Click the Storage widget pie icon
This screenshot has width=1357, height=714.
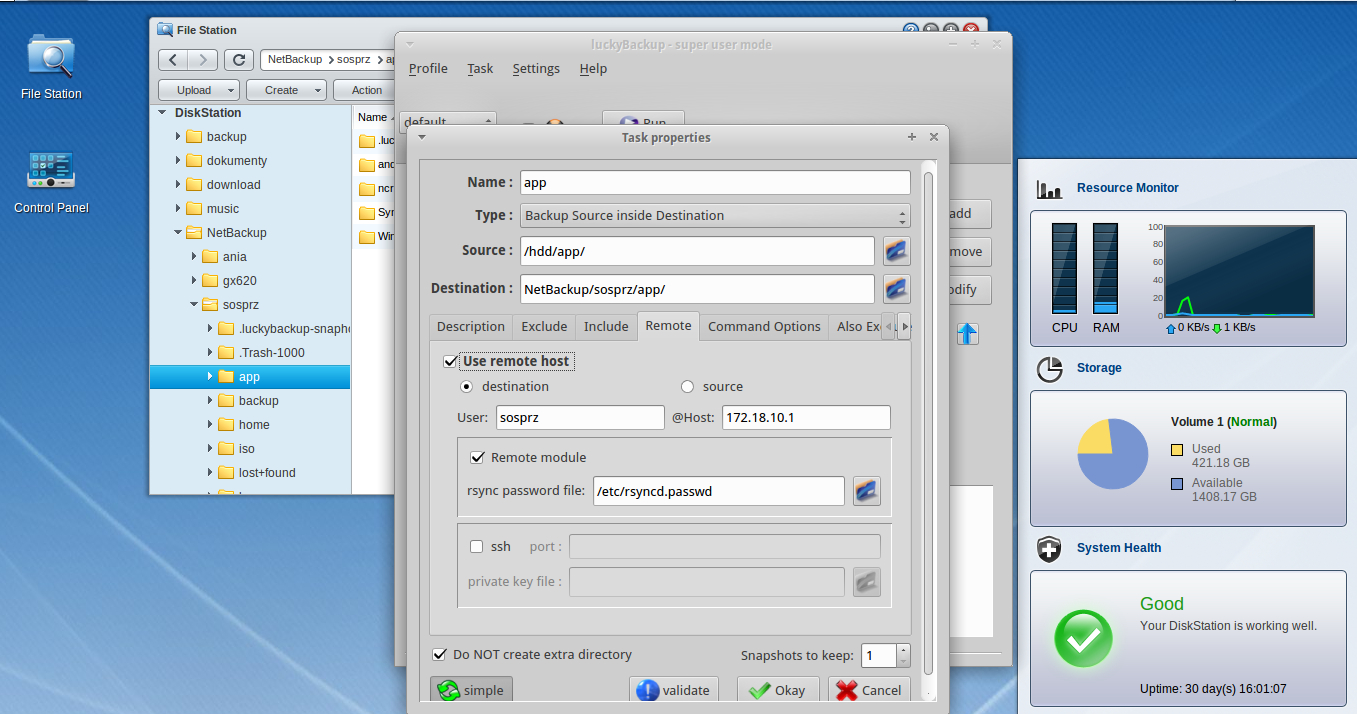tap(1049, 369)
